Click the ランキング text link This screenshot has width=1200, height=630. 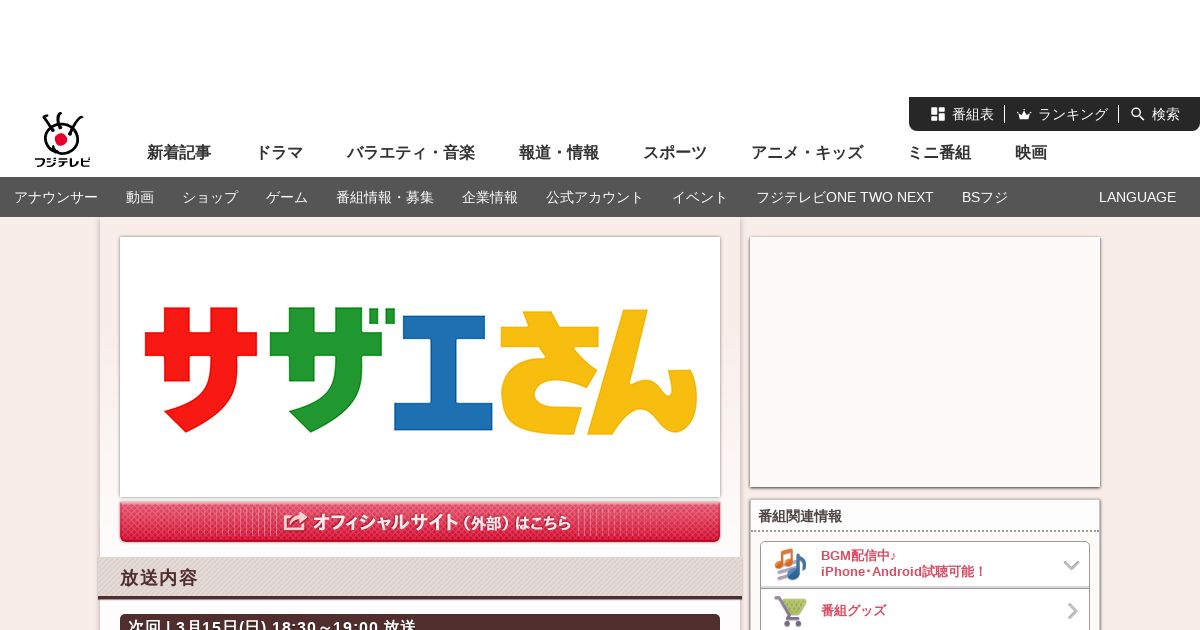(x=1073, y=114)
